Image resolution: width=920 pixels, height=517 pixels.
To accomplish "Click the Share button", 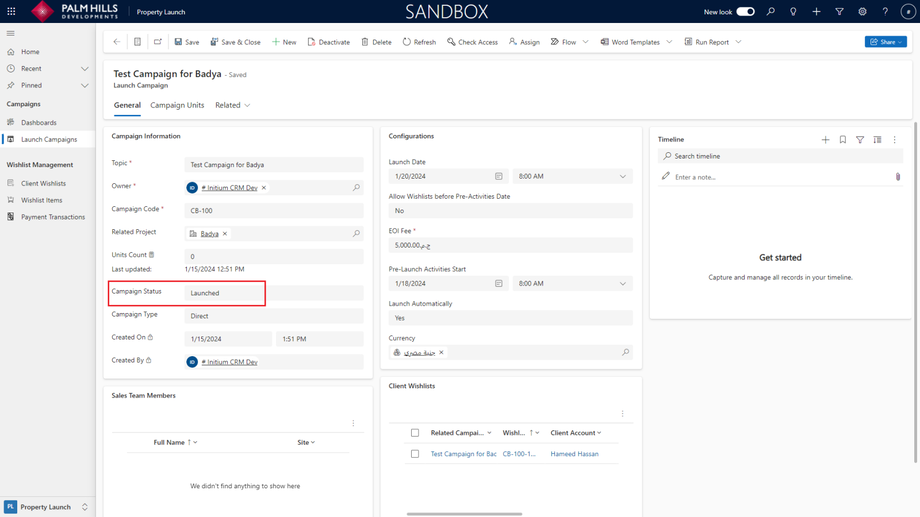I will 885,42.
